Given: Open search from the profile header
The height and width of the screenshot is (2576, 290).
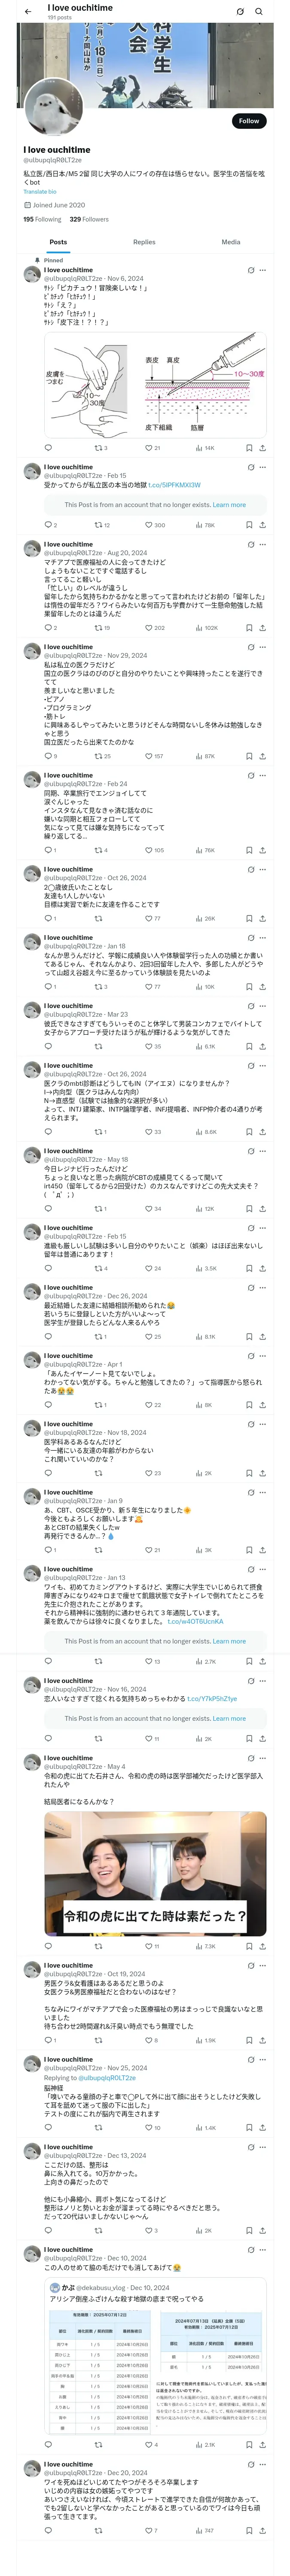Looking at the screenshot, I should (x=259, y=12).
